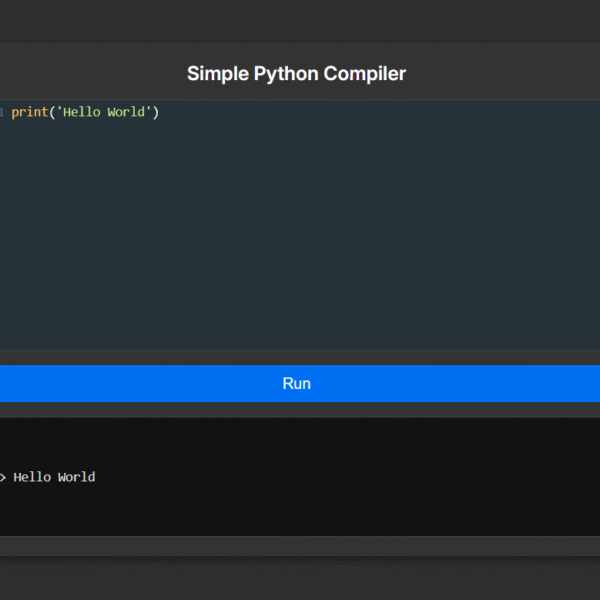
Task: Click line number 1 in editor gutter
Action: coord(2,112)
